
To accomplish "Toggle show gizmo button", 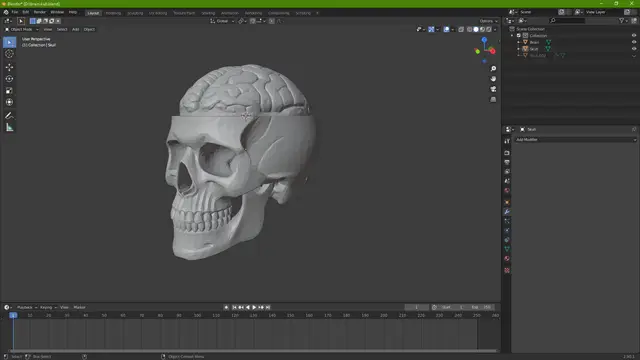I will pos(431,29).
